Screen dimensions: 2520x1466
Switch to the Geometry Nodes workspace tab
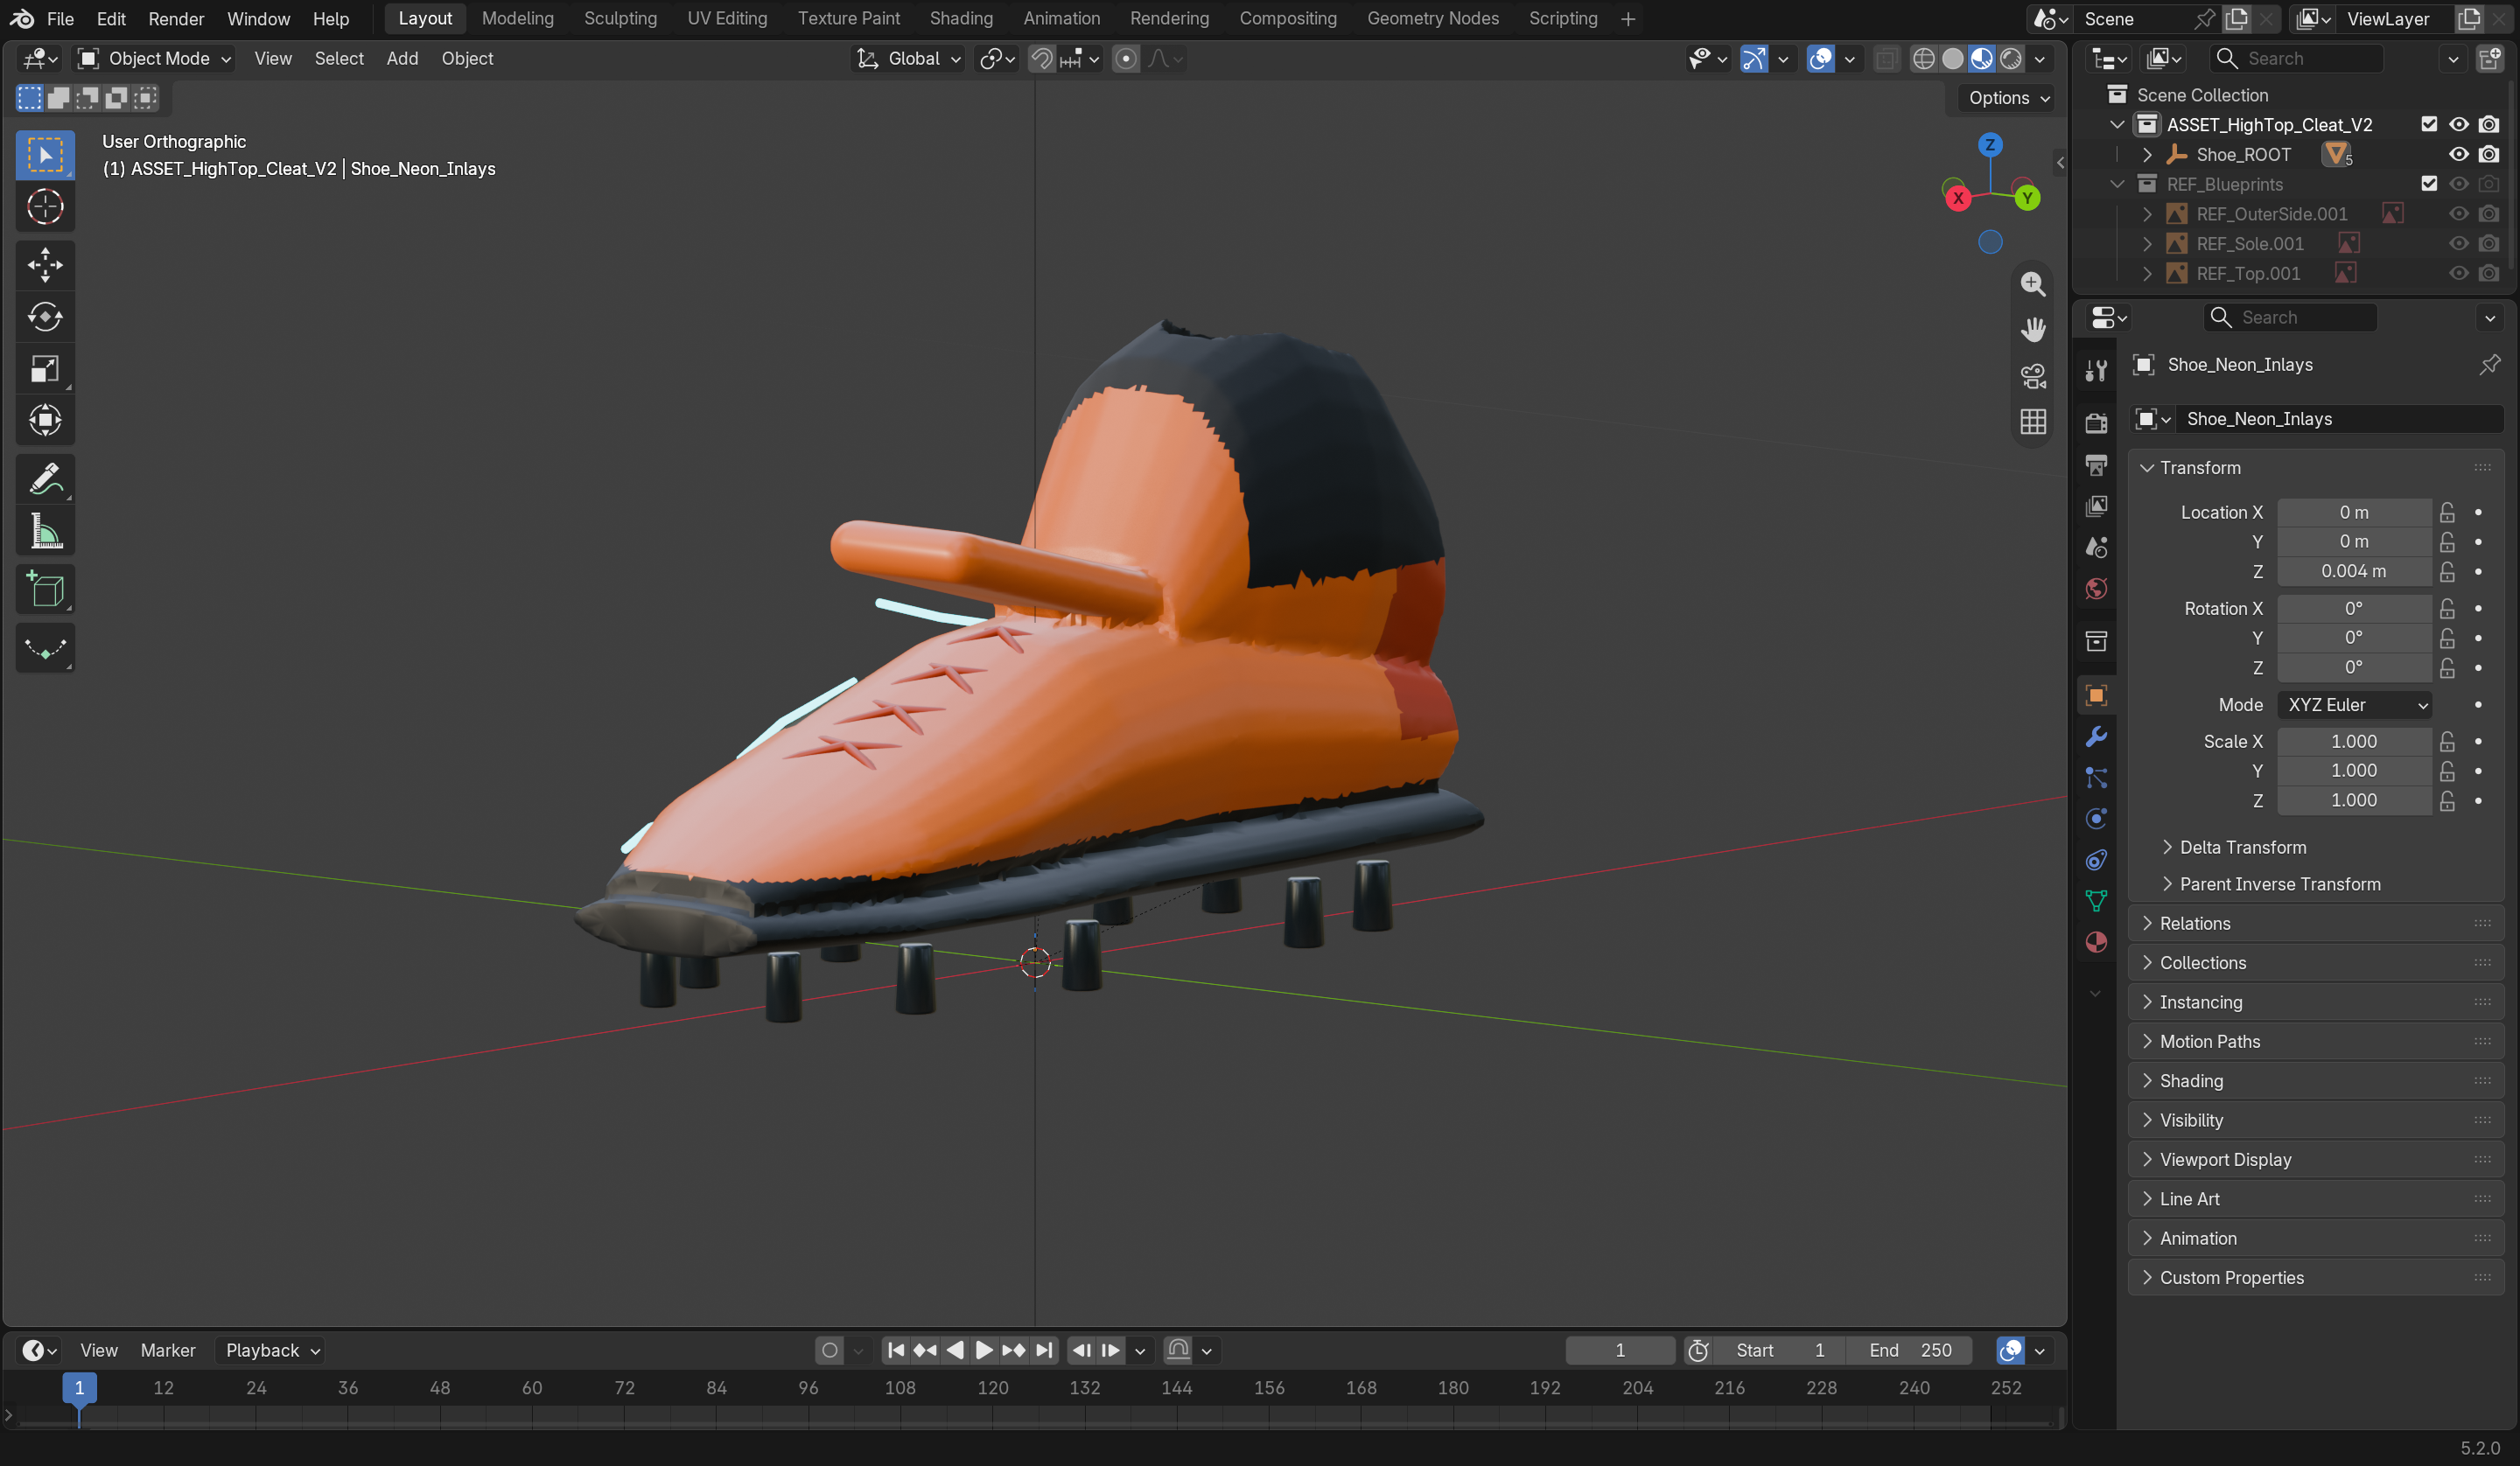coord(1432,19)
